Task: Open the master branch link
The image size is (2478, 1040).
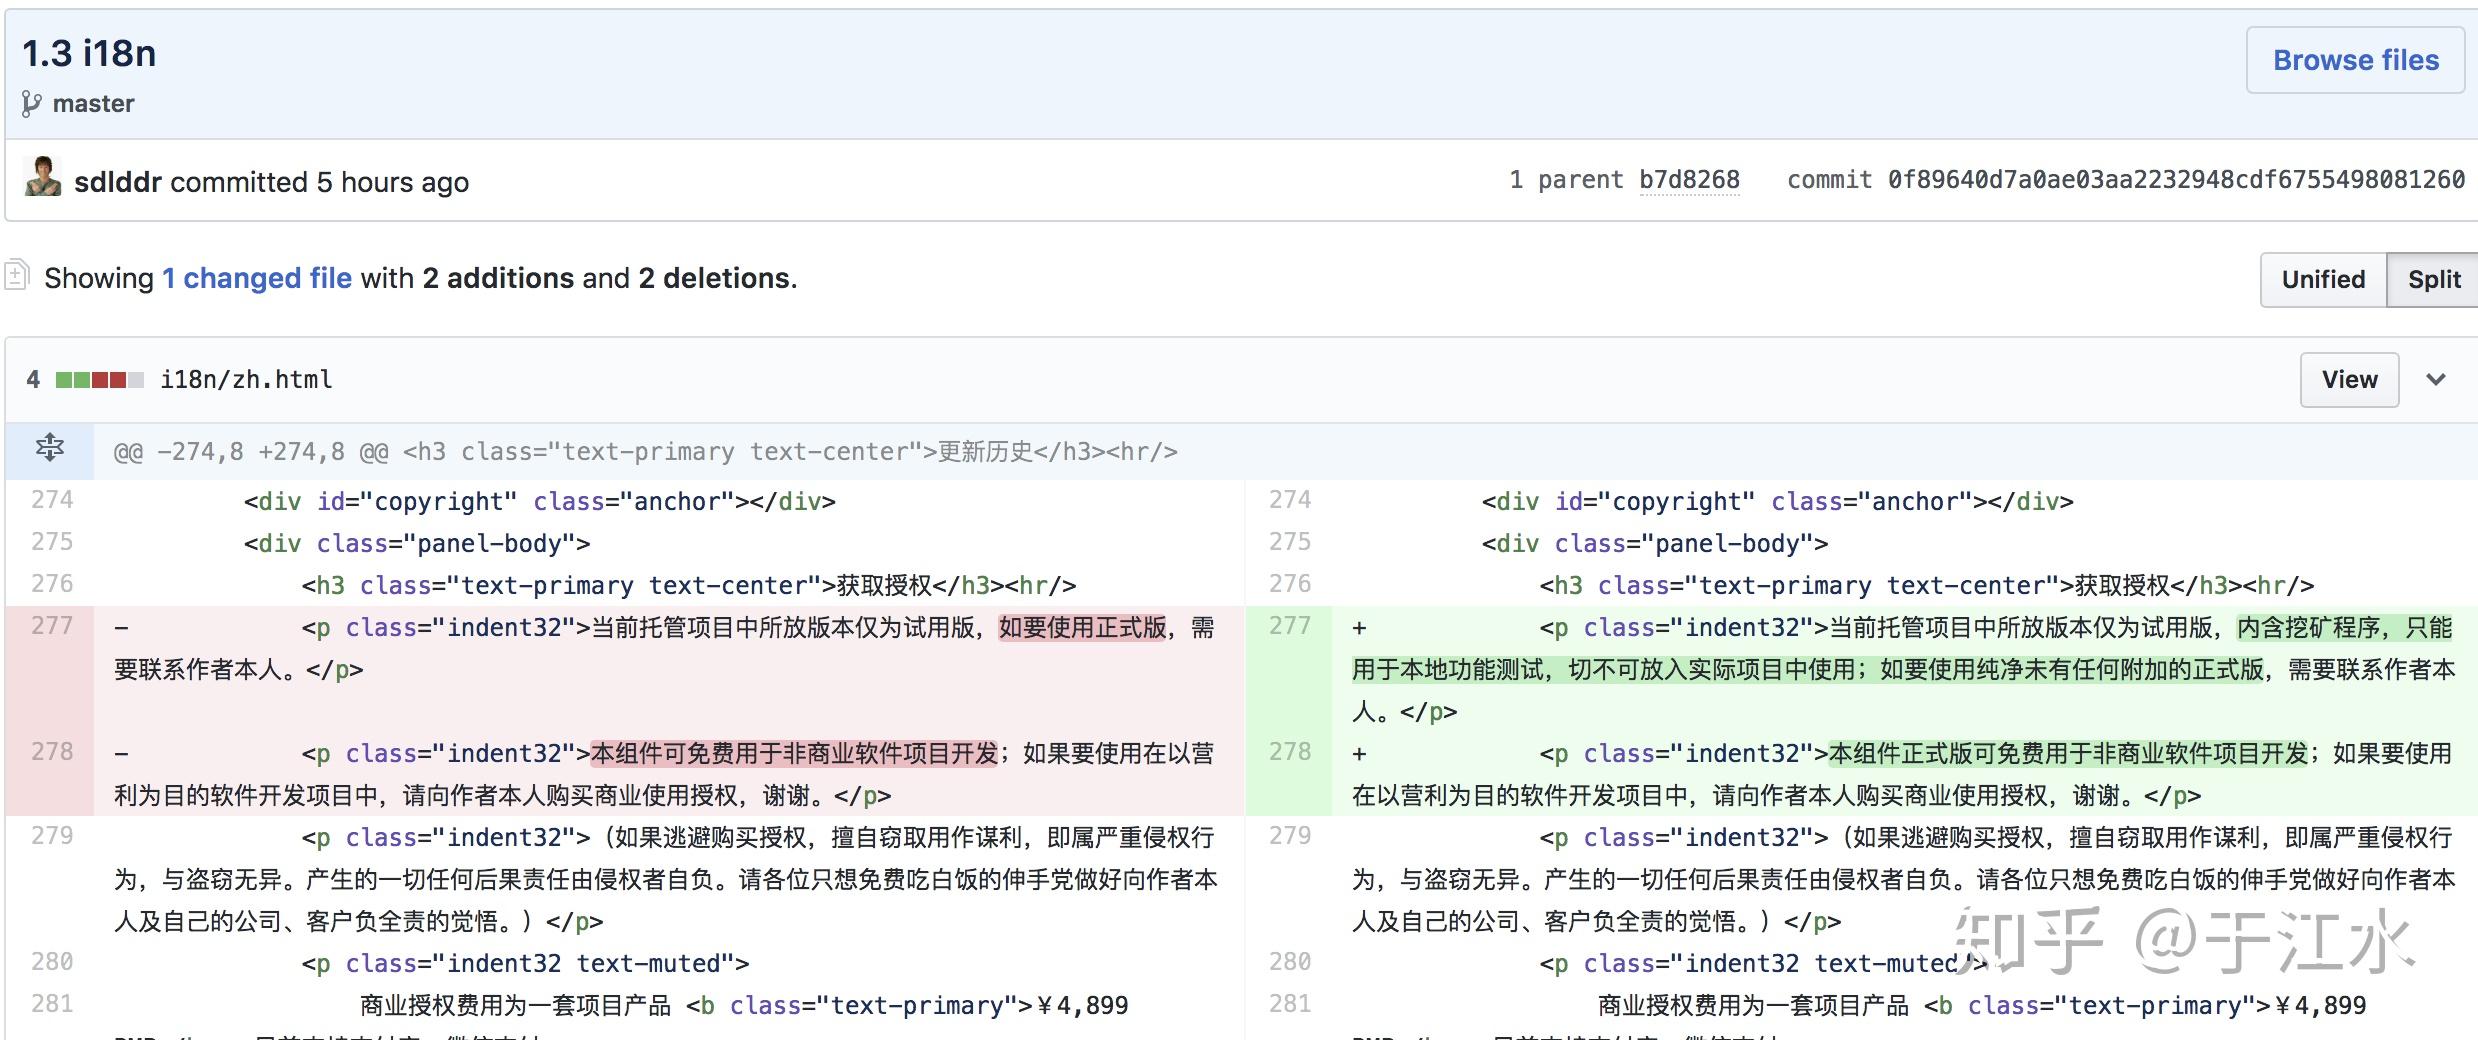Action: 93,104
